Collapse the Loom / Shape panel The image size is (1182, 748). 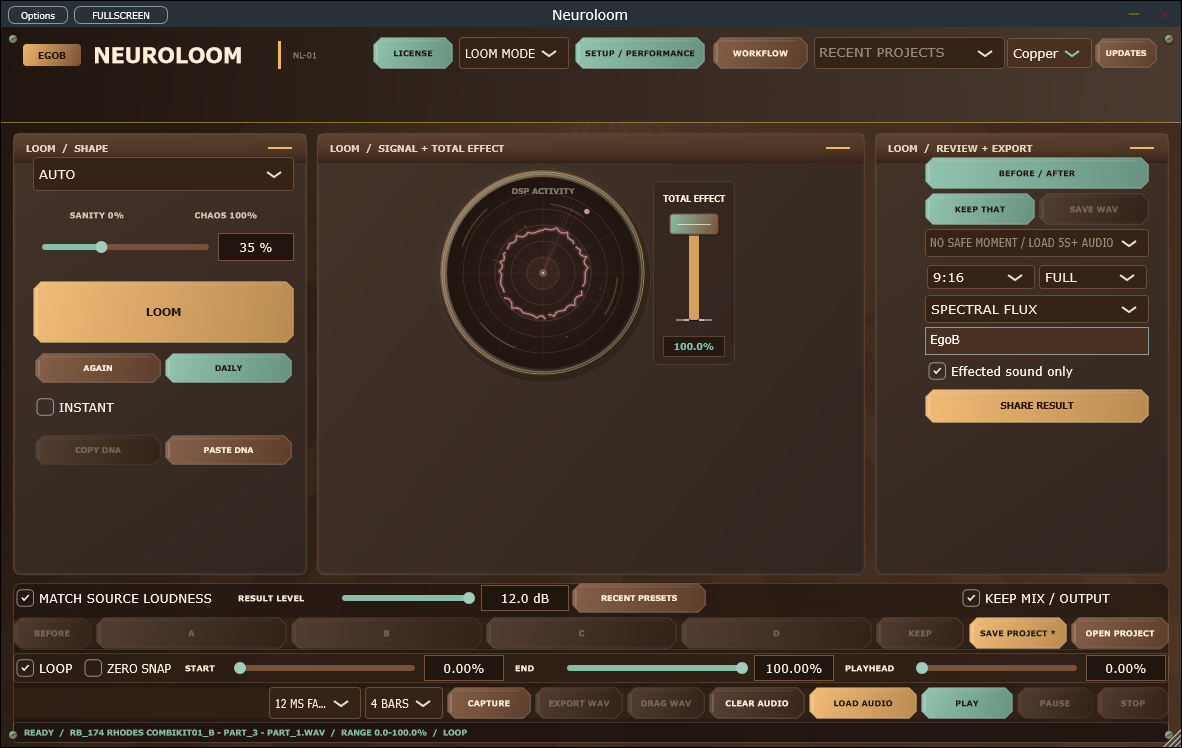280,148
